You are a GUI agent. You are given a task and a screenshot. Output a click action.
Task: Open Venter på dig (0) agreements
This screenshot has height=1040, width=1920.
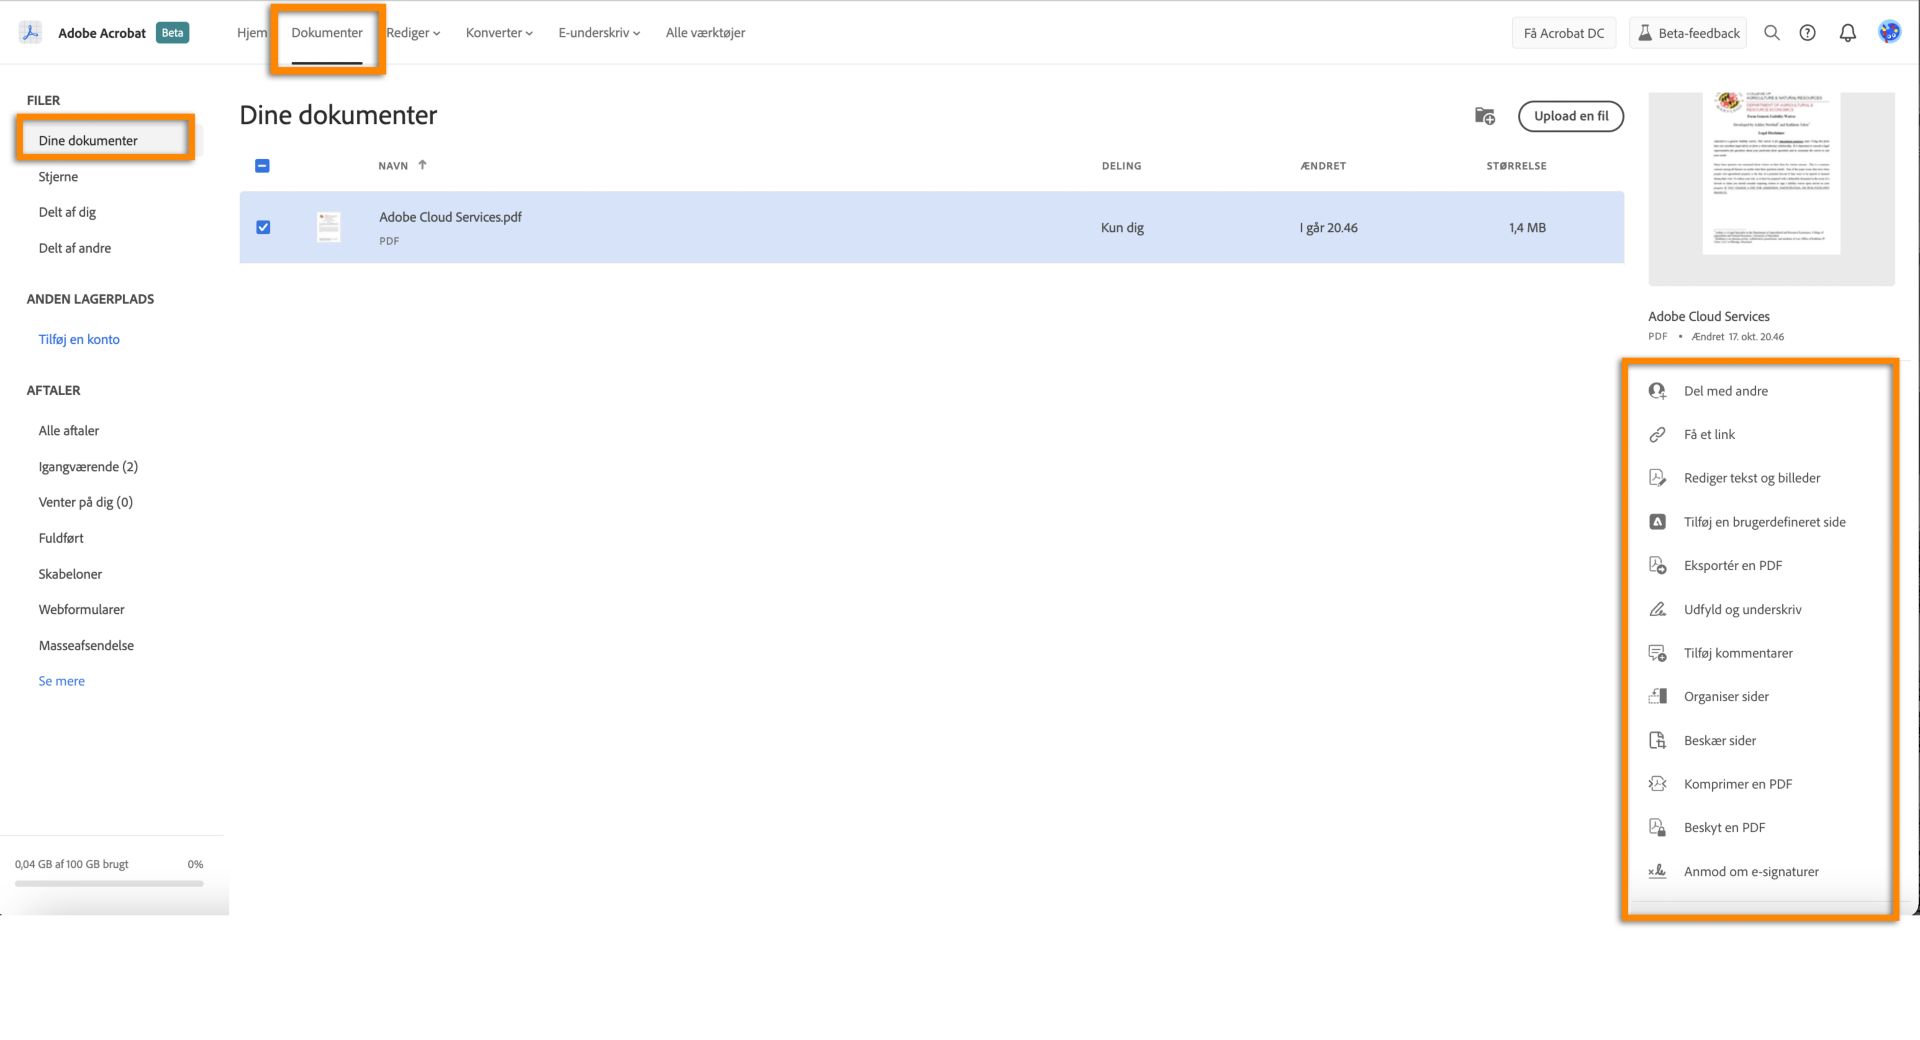pos(86,502)
